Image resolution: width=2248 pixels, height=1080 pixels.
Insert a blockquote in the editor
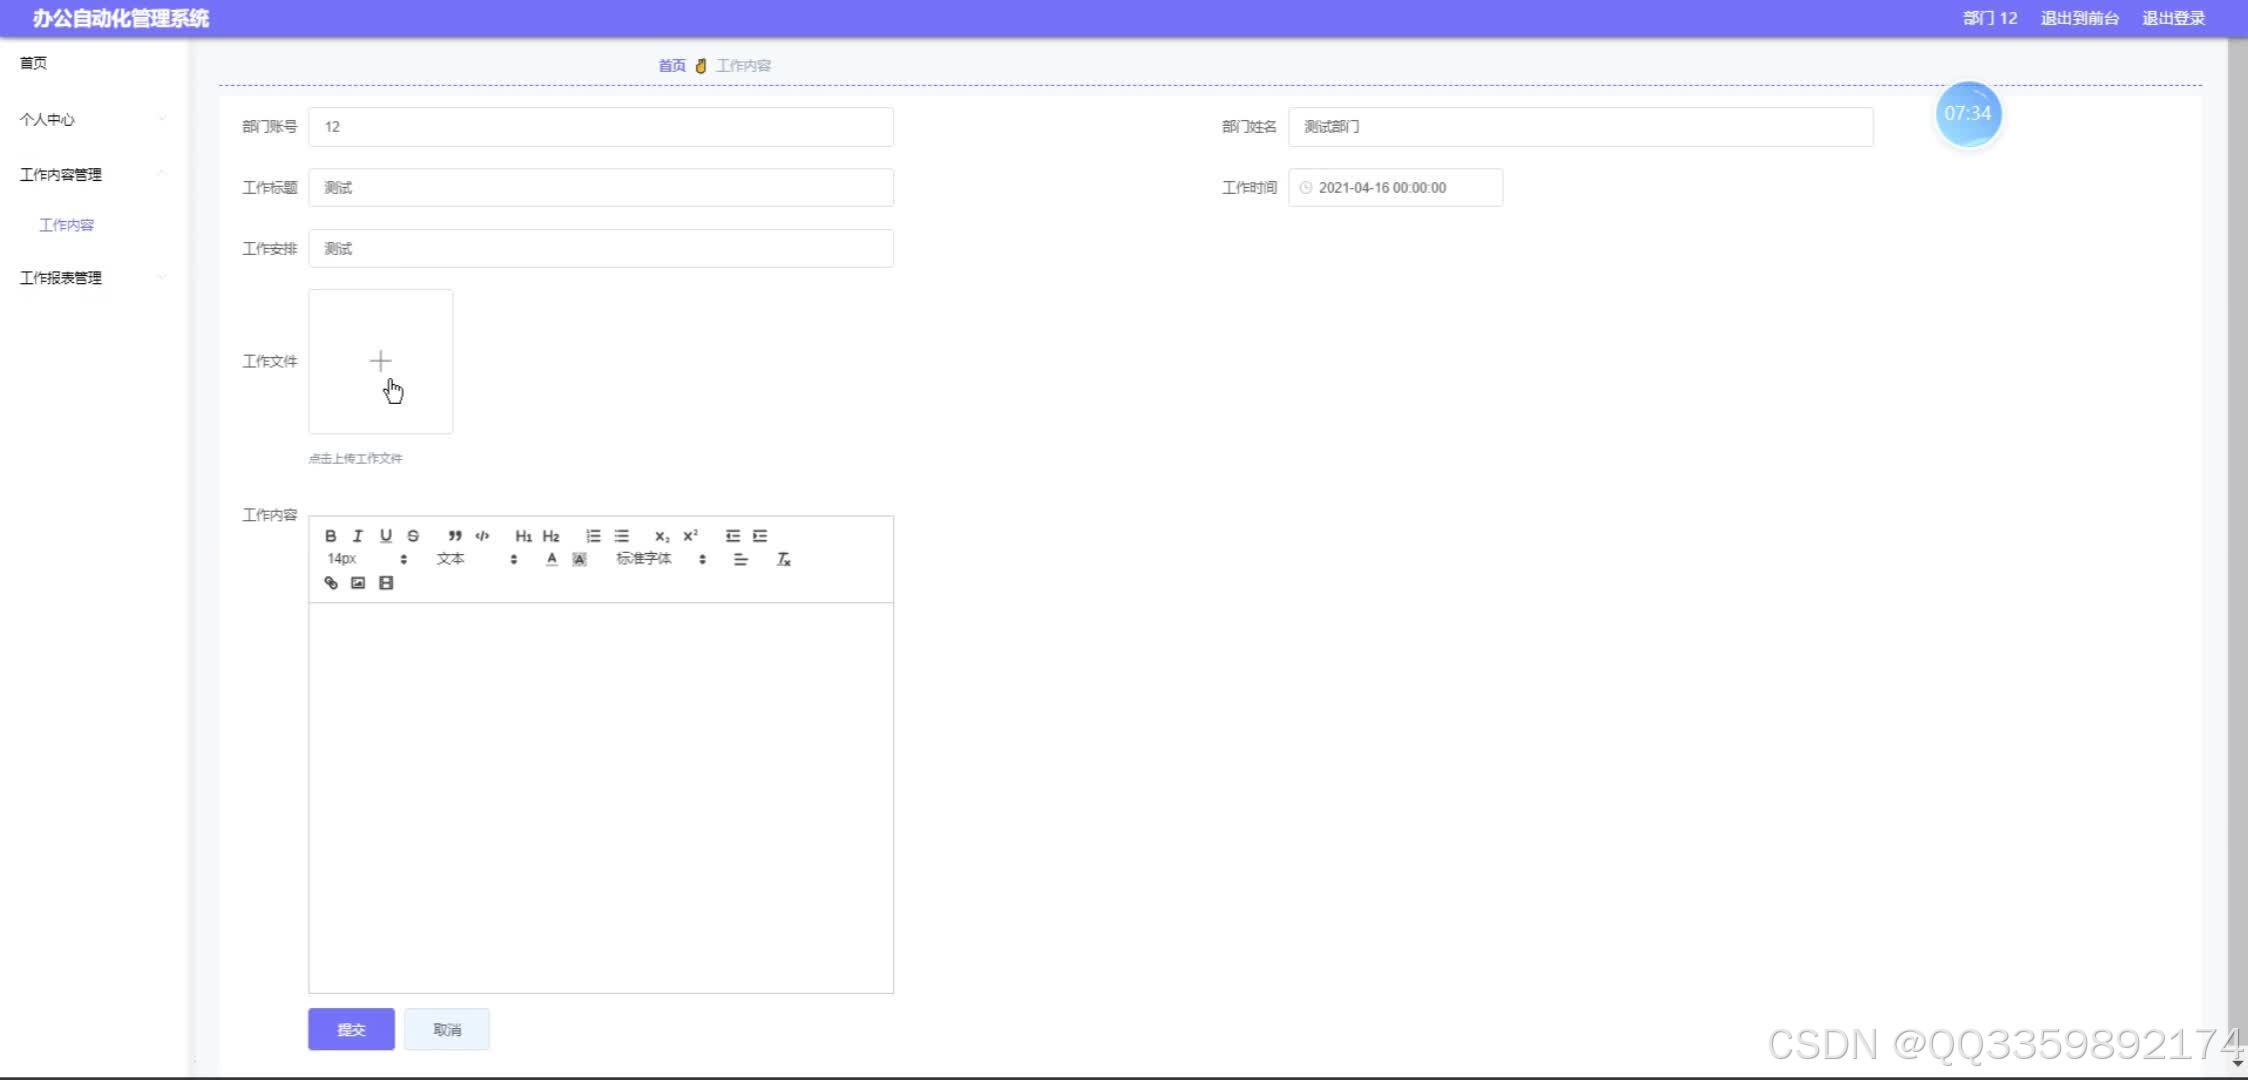(455, 536)
